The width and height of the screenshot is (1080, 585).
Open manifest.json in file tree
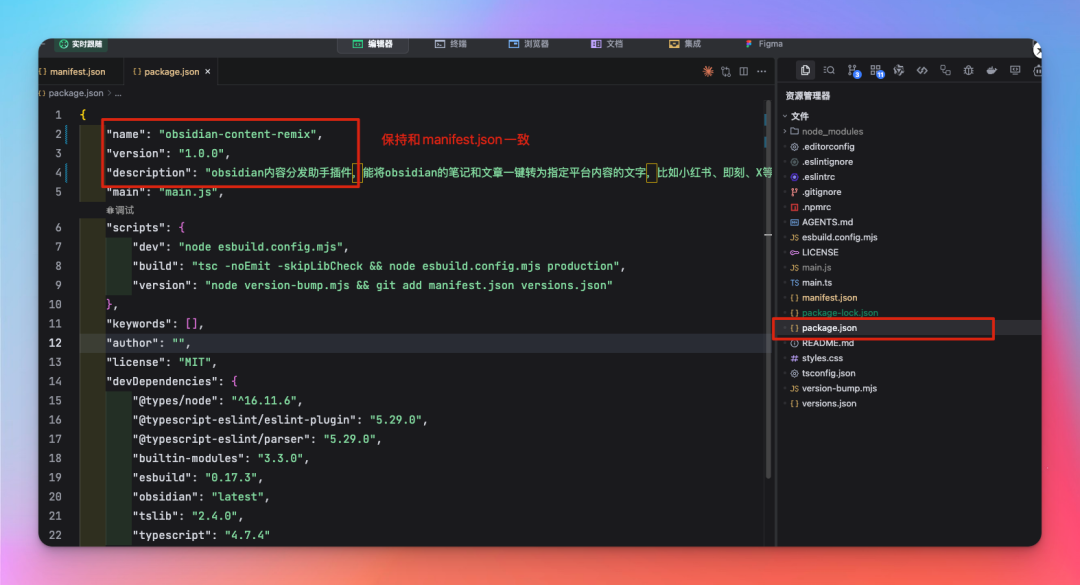click(829, 298)
